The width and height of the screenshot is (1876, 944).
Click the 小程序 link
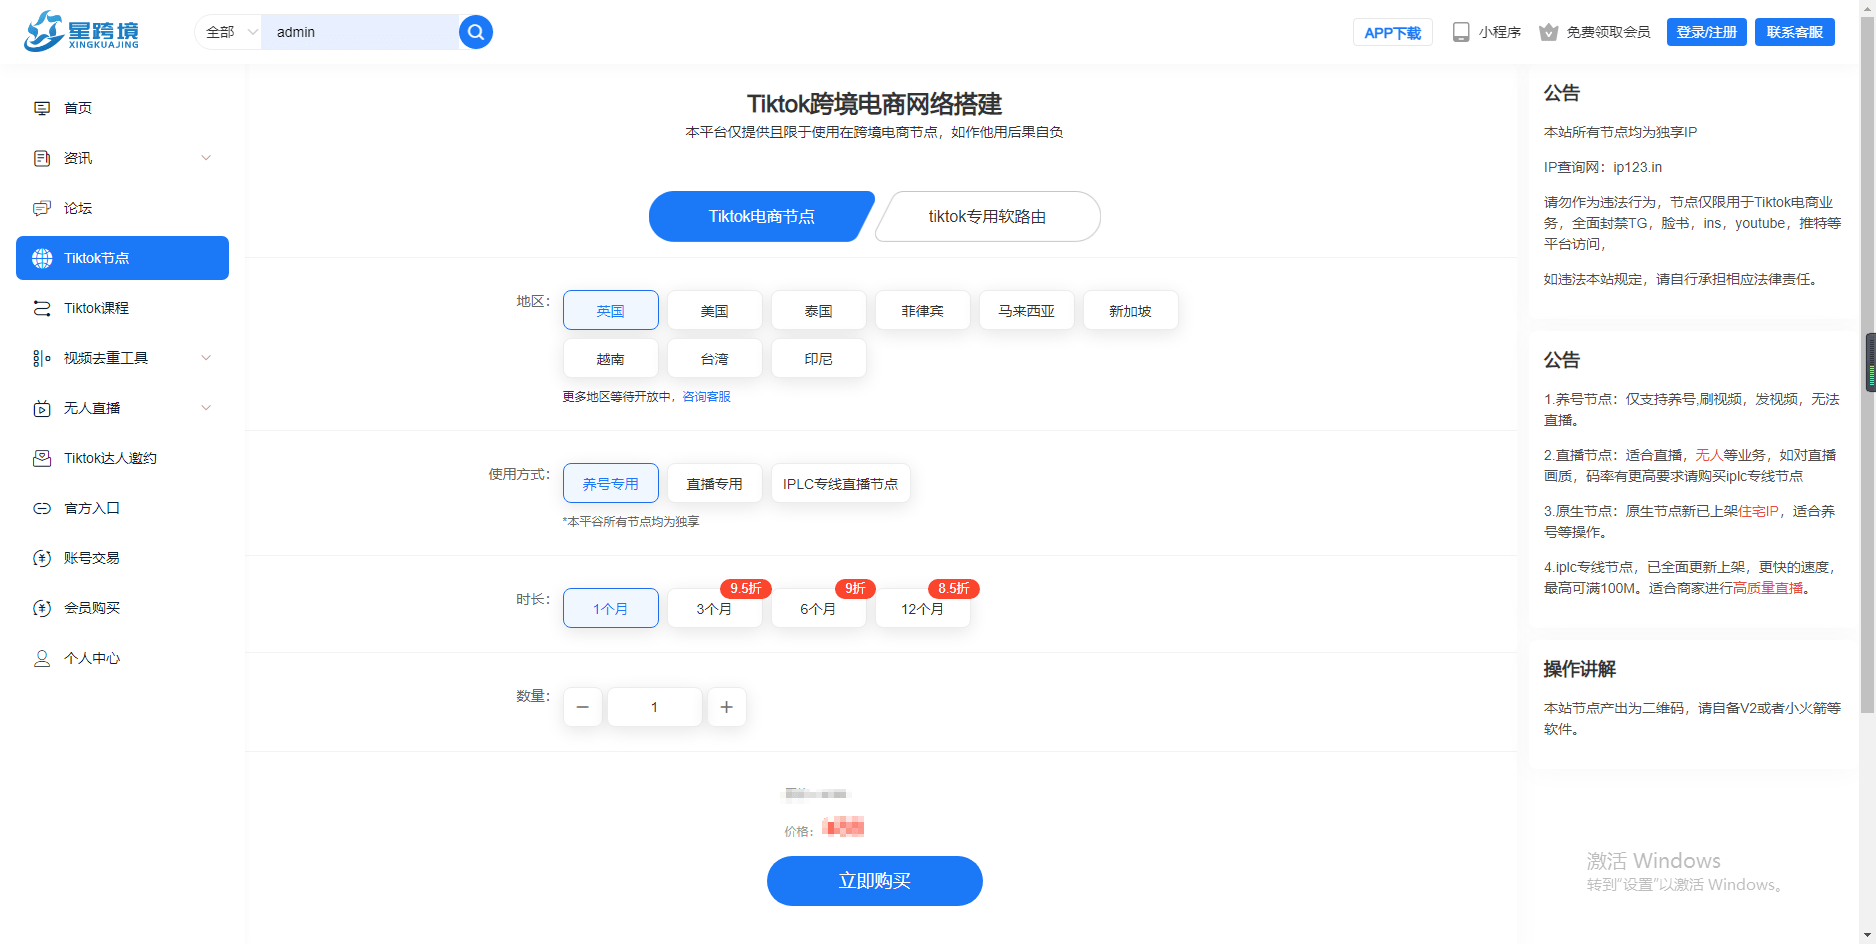[1500, 32]
